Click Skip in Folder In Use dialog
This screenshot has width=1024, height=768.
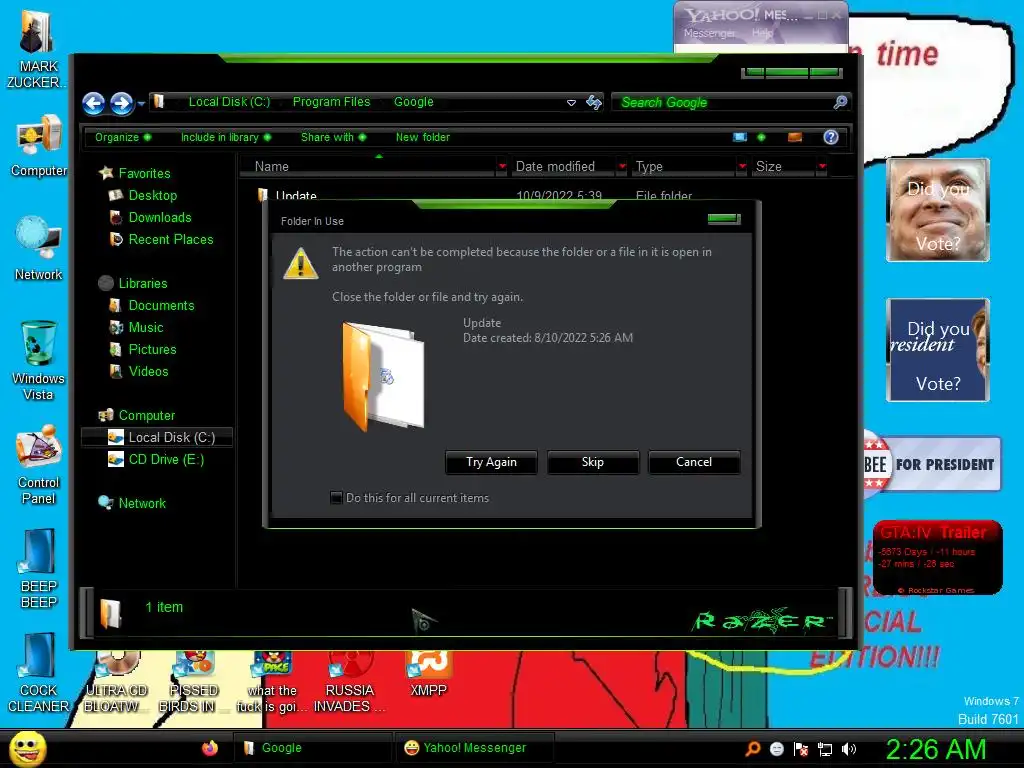pos(592,462)
